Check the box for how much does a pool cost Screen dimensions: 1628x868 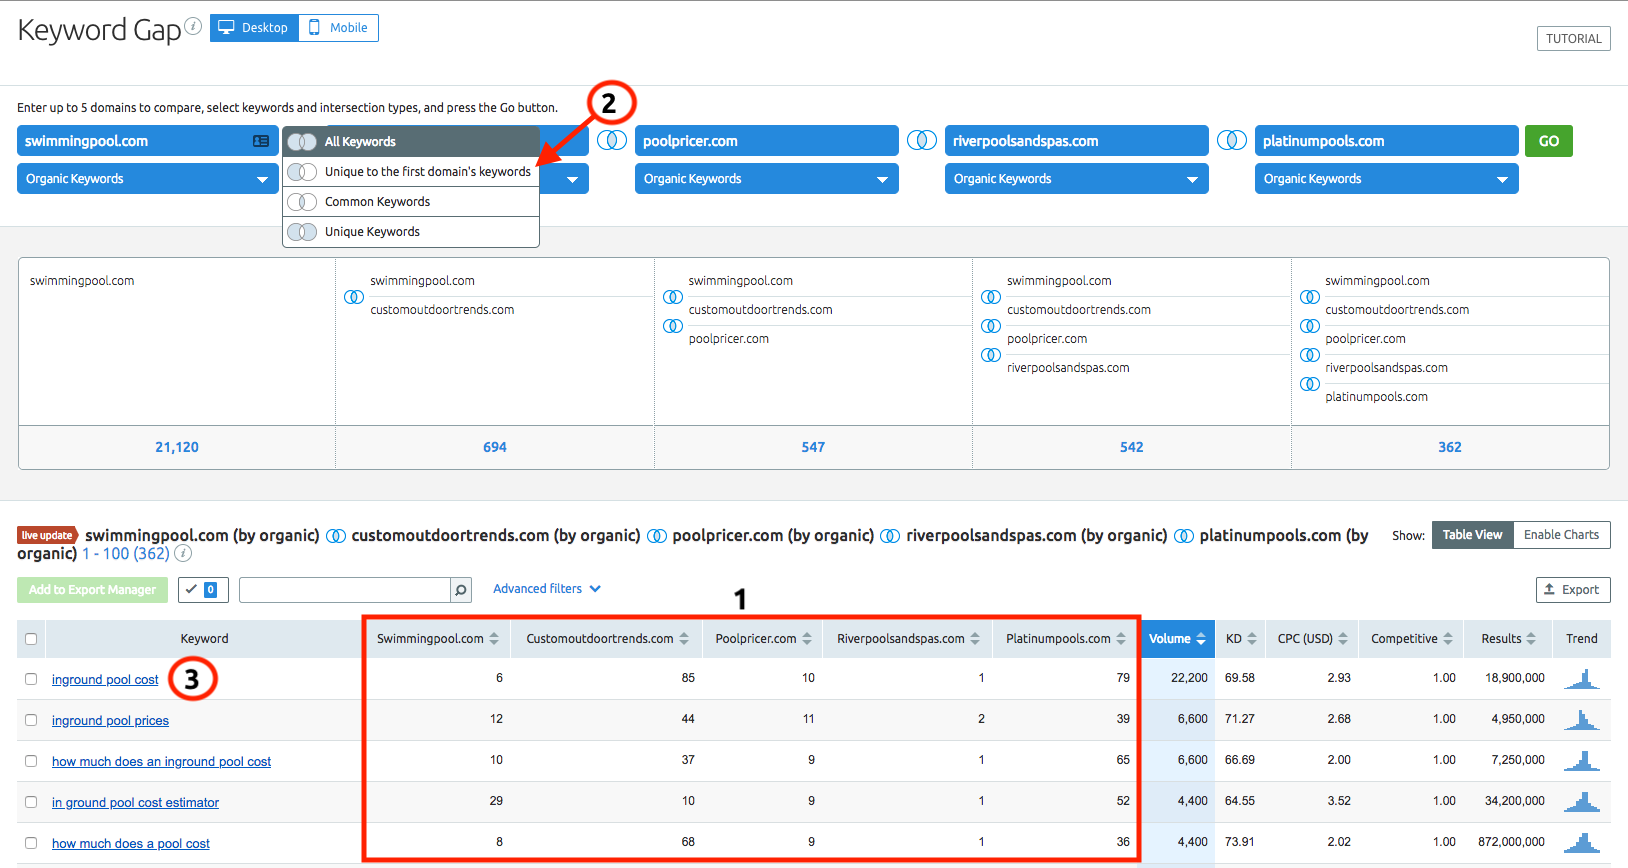(31, 843)
